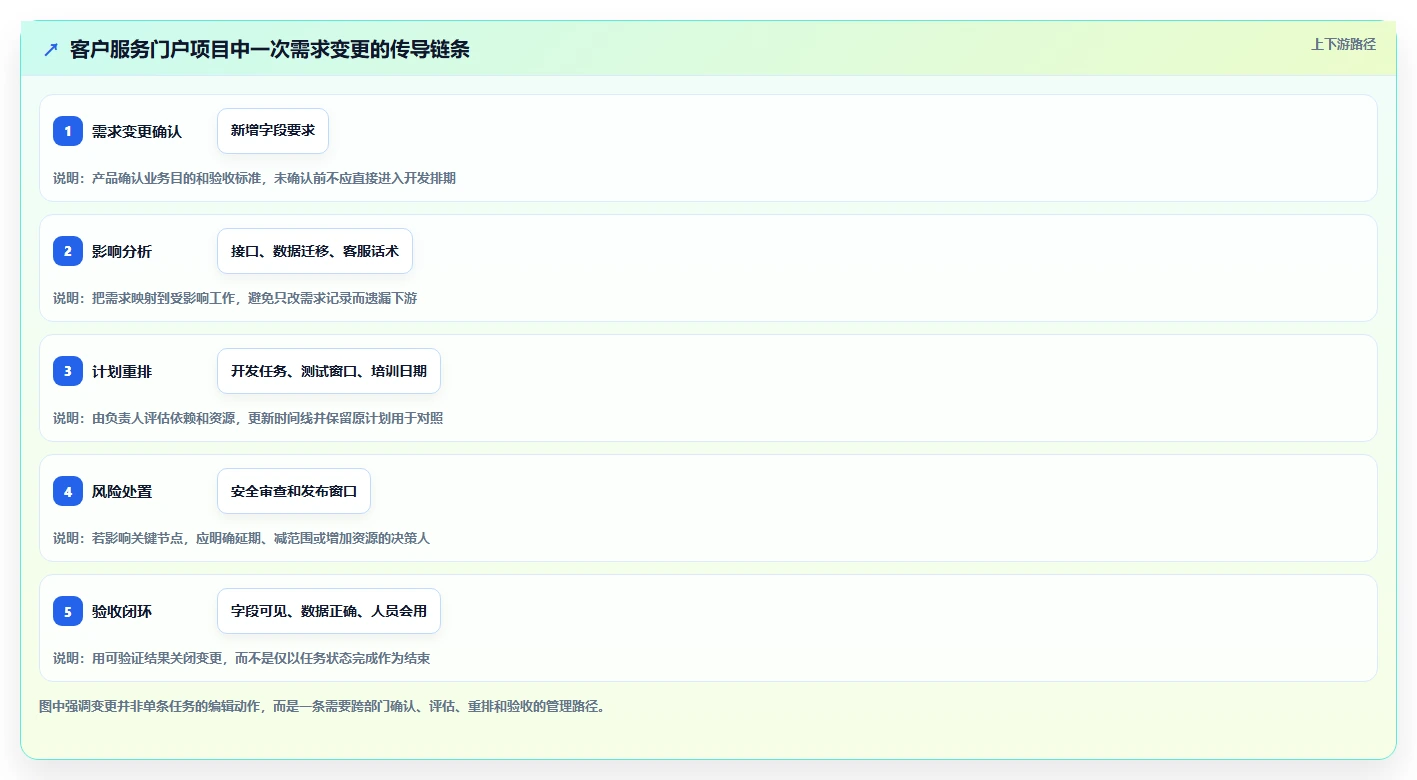Click the title 客户服务门户项目中一次需求变更的传导链条
Image resolution: width=1417 pixels, height=780 pixels.
pyautogui.click(x=270, y=49)
